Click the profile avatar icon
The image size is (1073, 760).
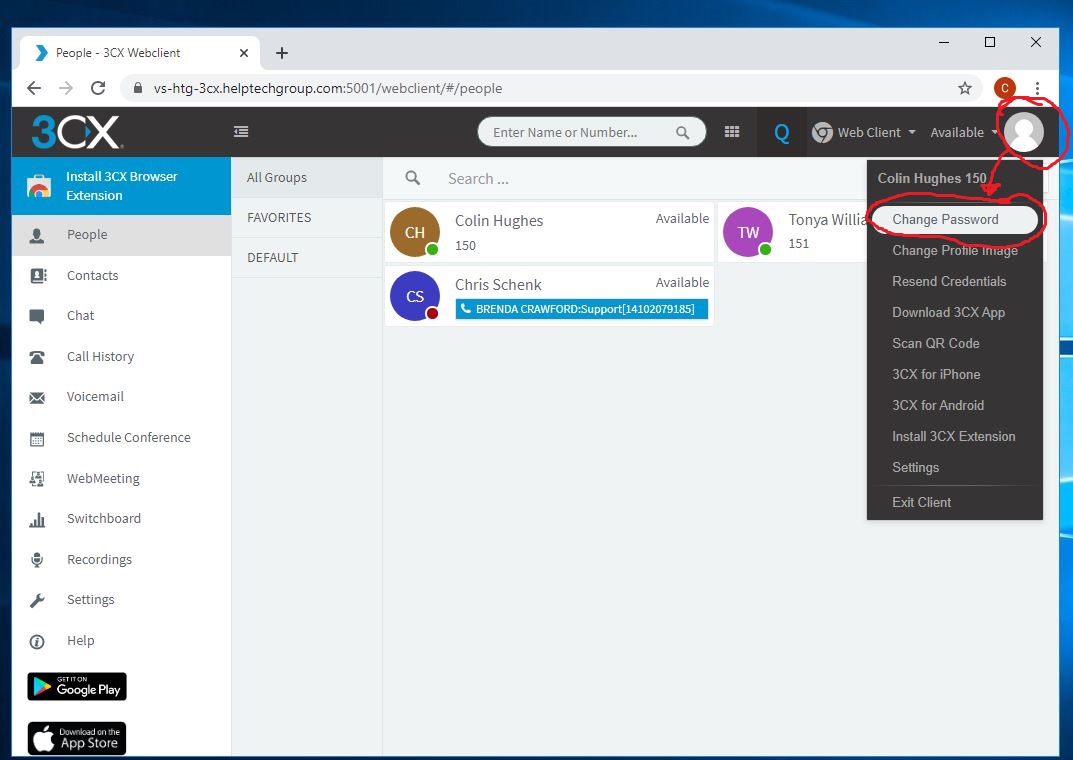click(1024, 131)
